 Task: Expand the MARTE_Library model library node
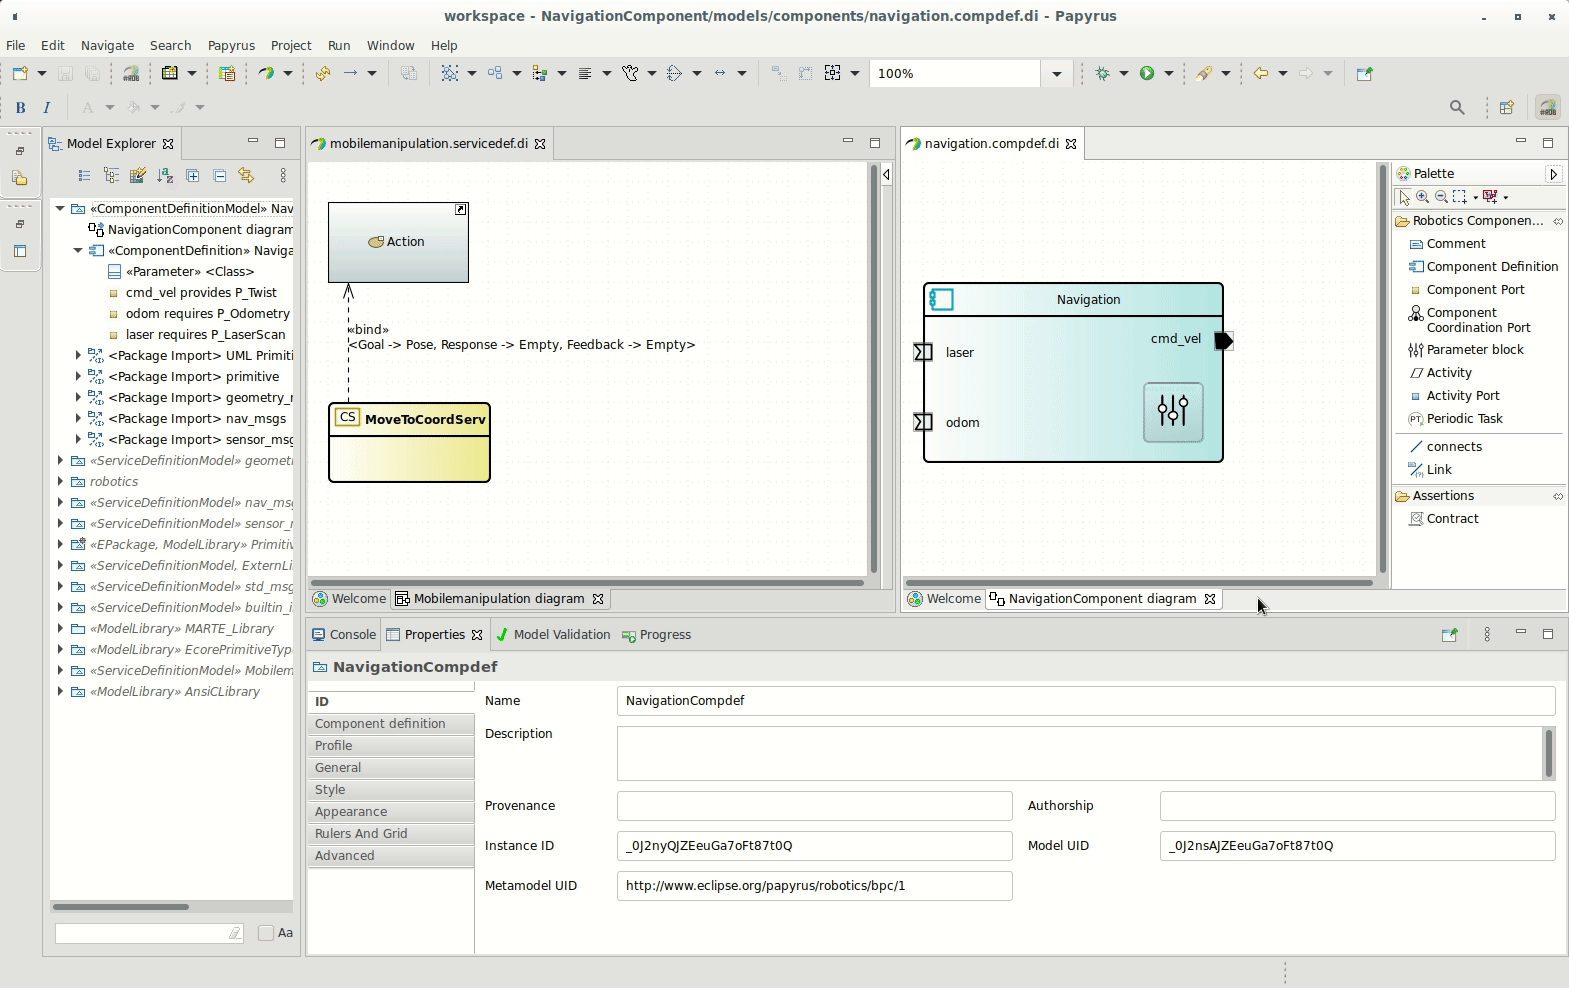(61, 629)
